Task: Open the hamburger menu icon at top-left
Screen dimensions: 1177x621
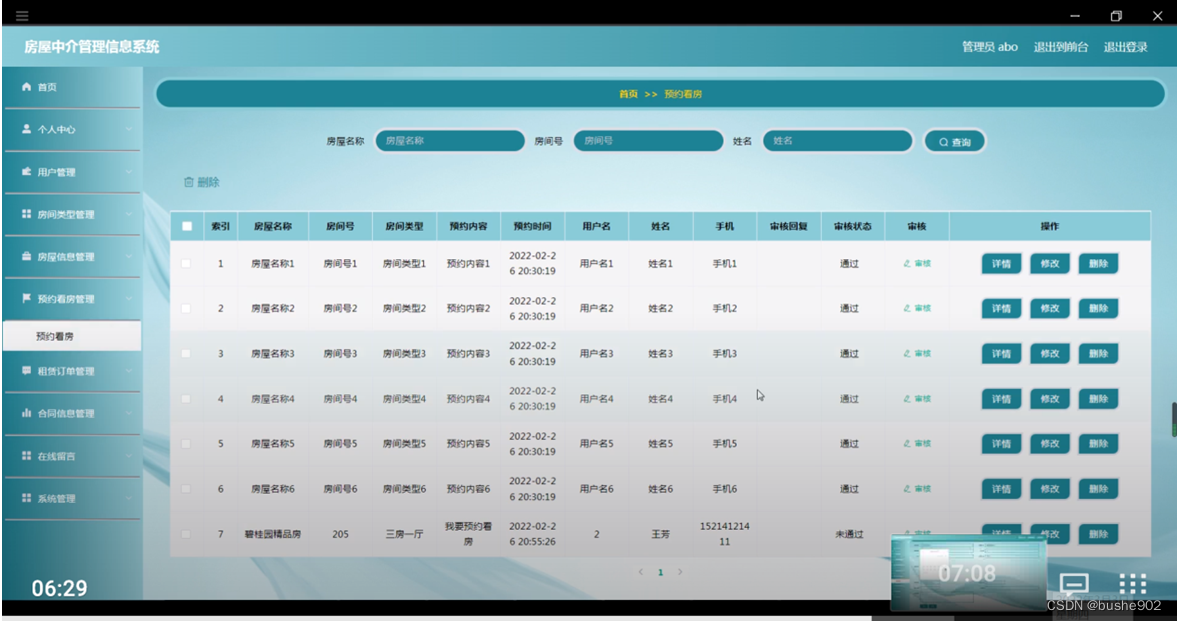Action: [x=22, y=15]
